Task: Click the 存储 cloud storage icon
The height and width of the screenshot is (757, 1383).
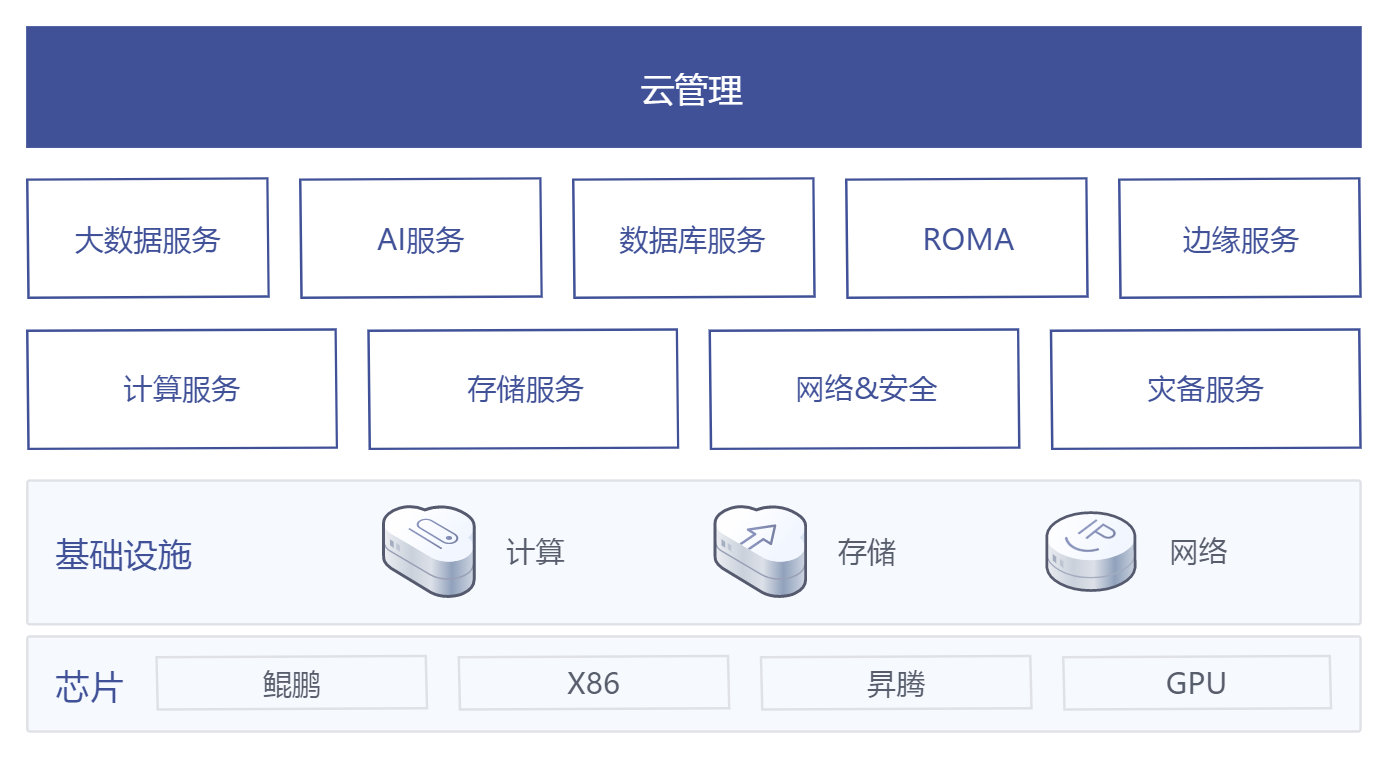Action: (760, 551)
